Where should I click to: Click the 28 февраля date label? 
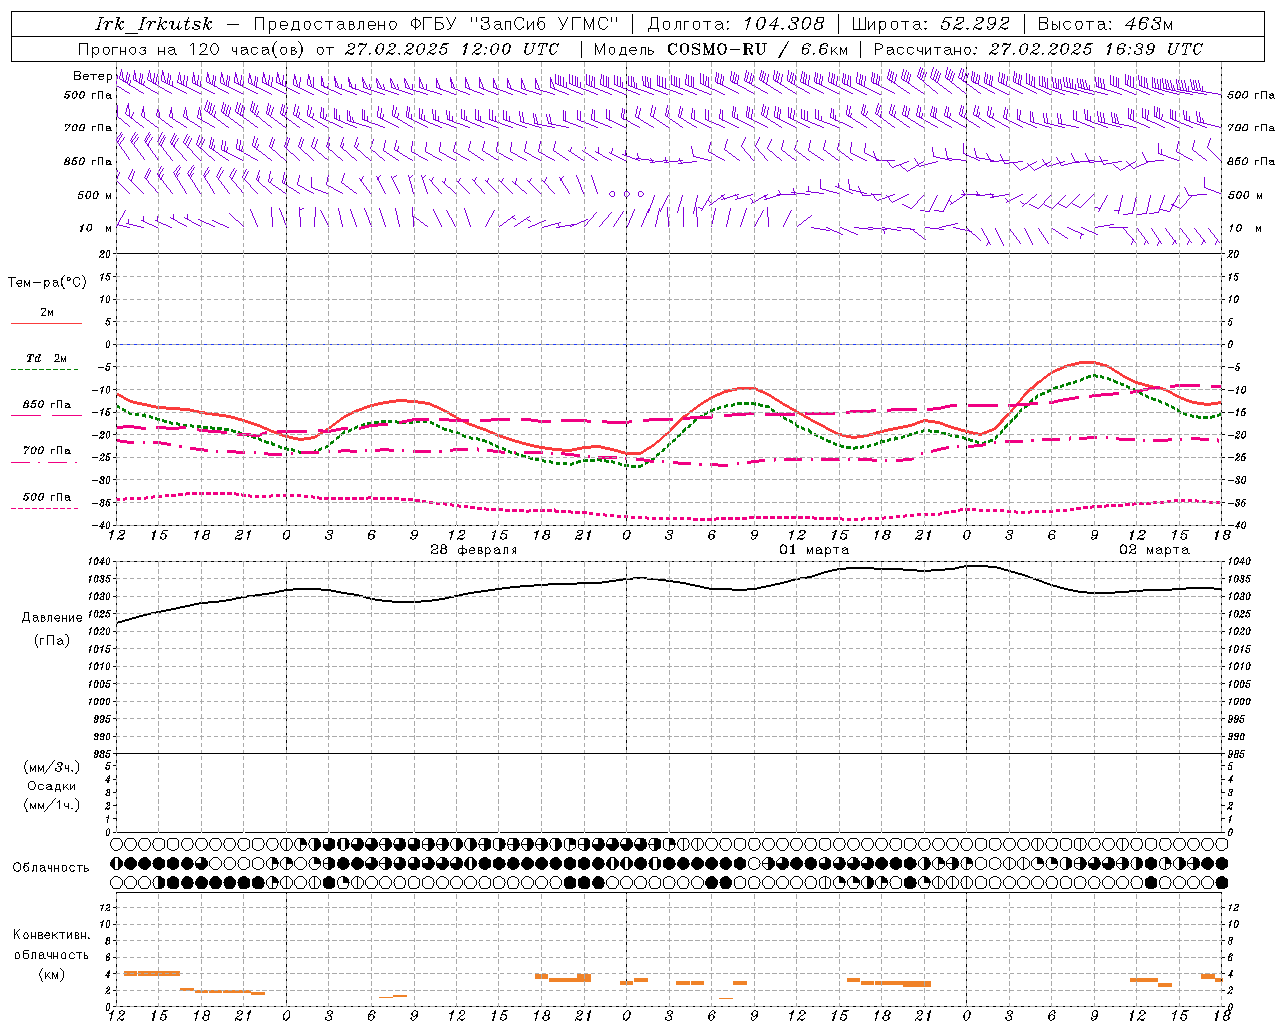pos(474,550)
